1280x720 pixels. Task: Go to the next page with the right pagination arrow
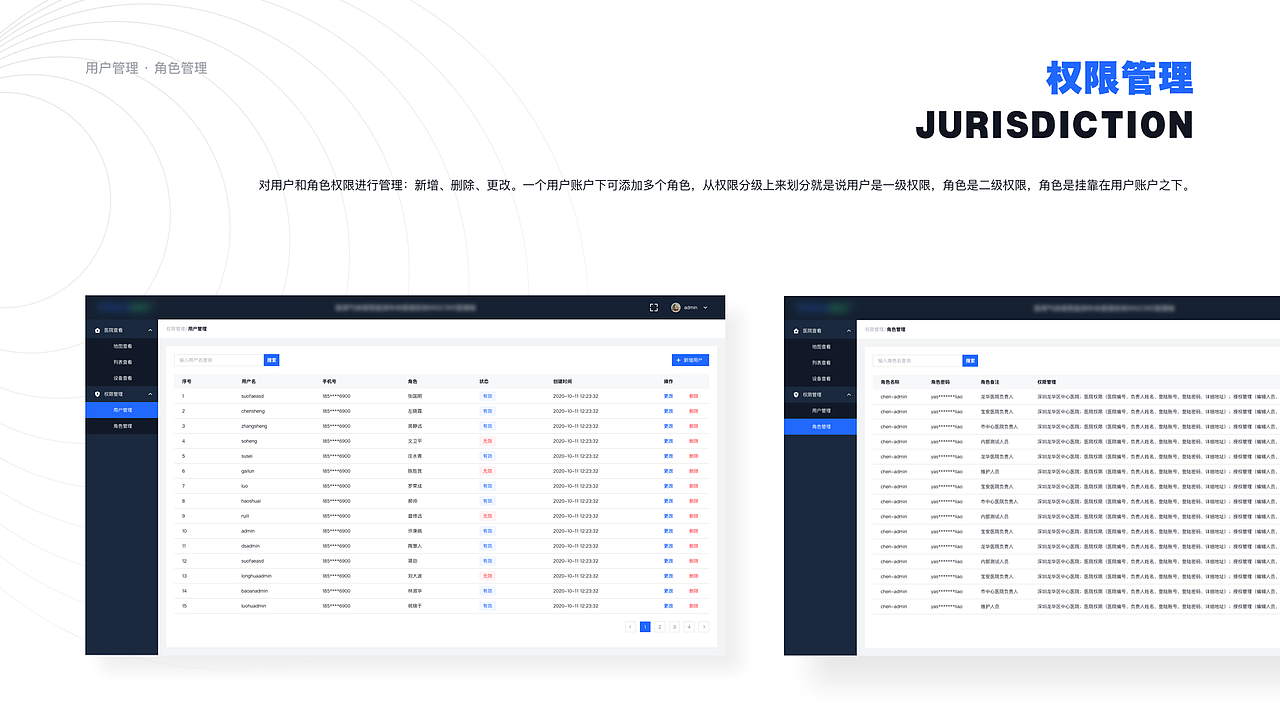point(704,627)
